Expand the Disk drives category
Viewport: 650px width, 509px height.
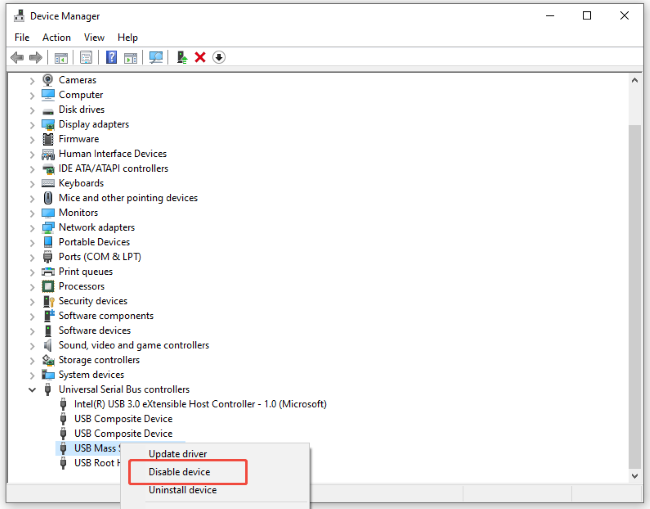click(32, 110)
